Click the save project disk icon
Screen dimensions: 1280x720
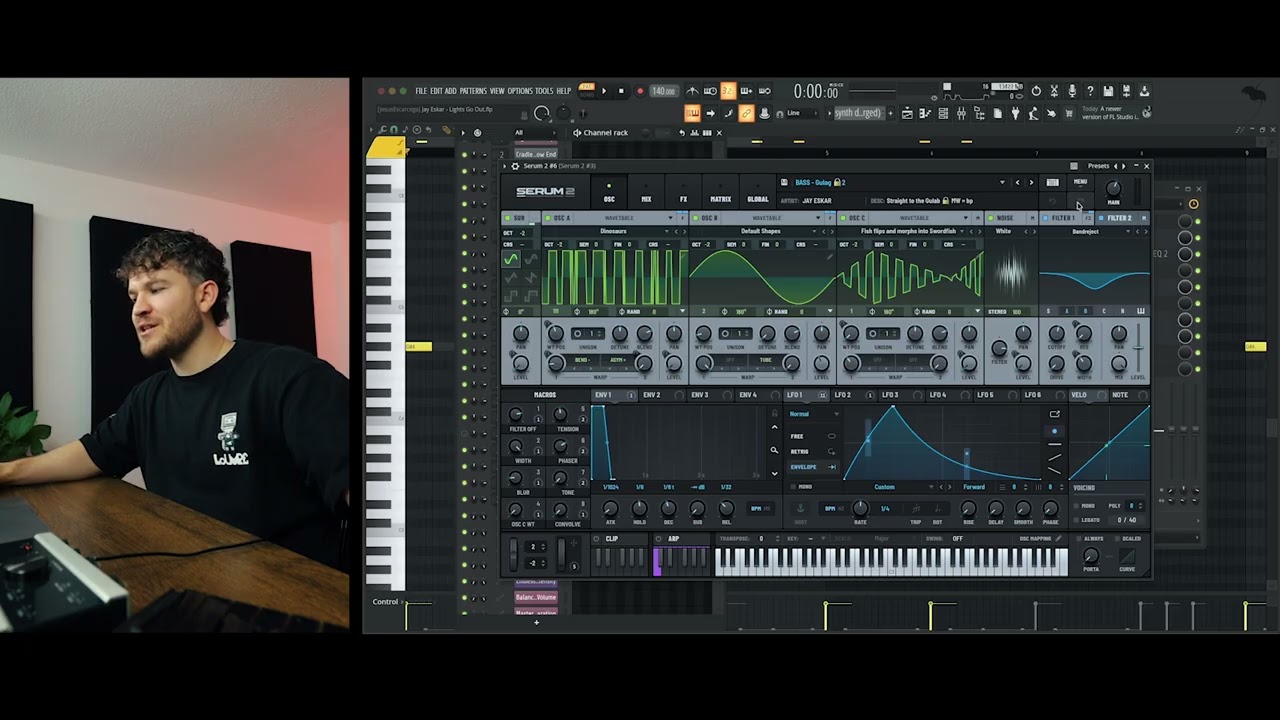(x=1108, y=91)
